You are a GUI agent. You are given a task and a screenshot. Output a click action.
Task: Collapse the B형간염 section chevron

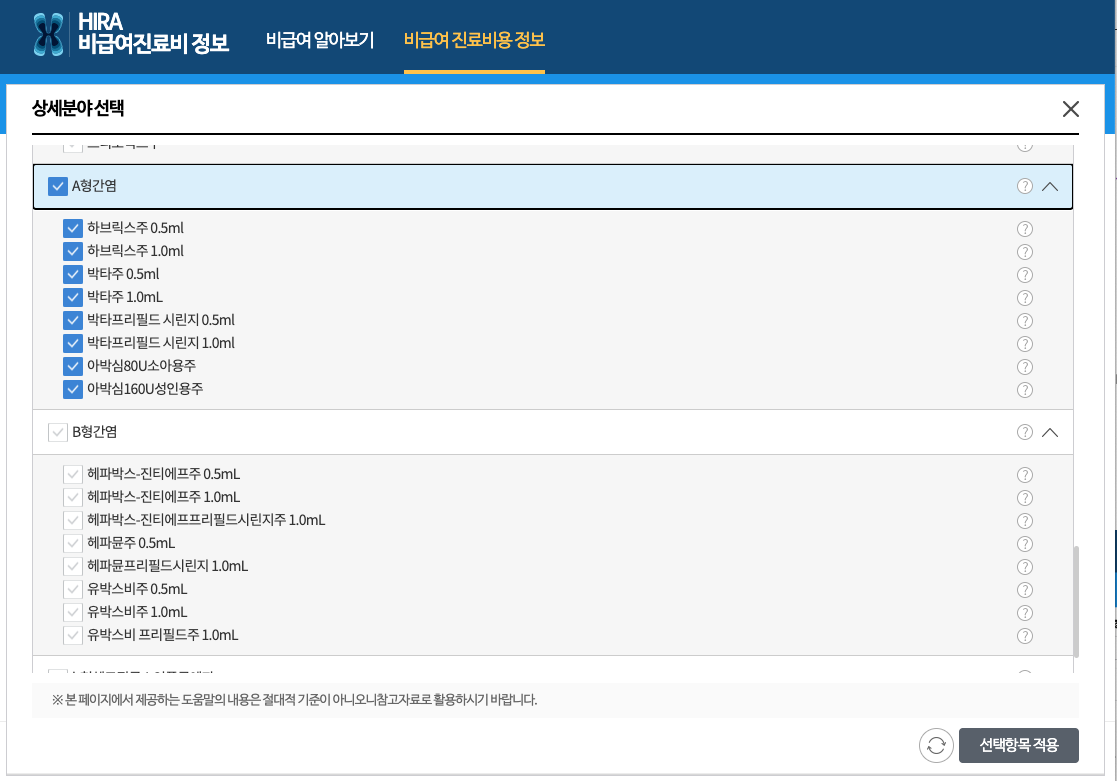pyautogui.click(x=1050, y=432)
